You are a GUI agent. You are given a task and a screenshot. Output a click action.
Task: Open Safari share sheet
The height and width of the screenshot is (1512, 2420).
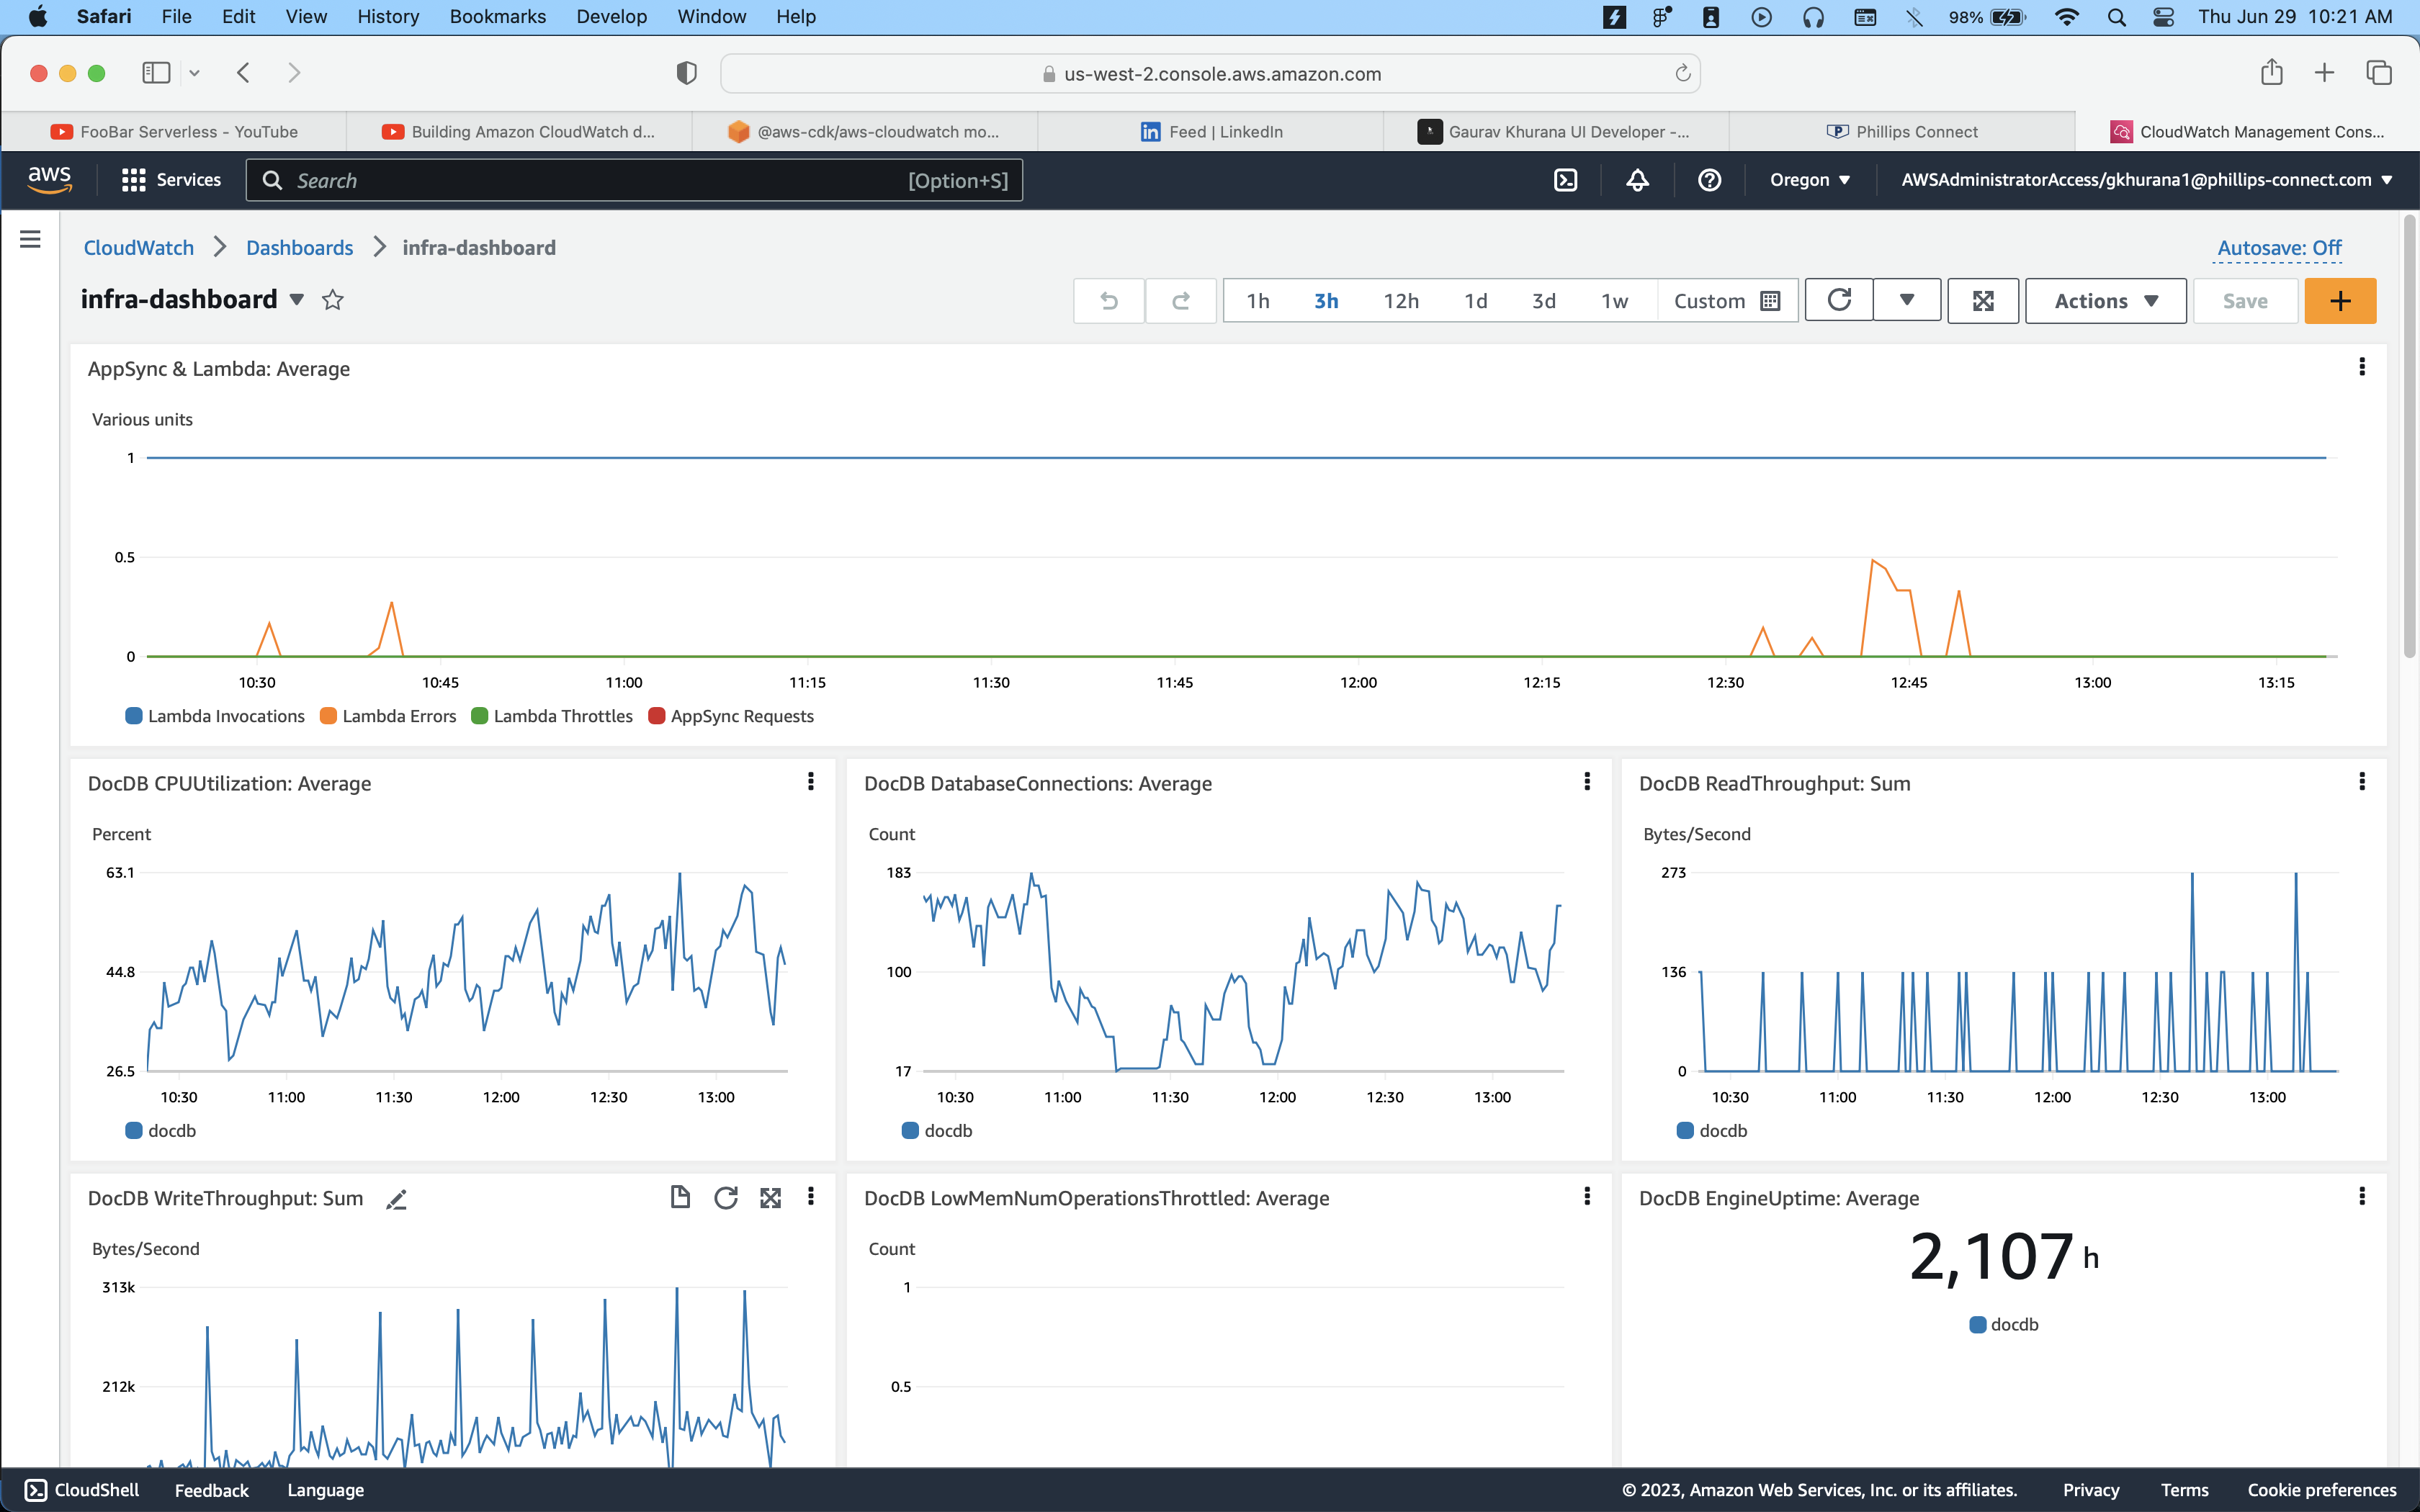click(2271, 72)
